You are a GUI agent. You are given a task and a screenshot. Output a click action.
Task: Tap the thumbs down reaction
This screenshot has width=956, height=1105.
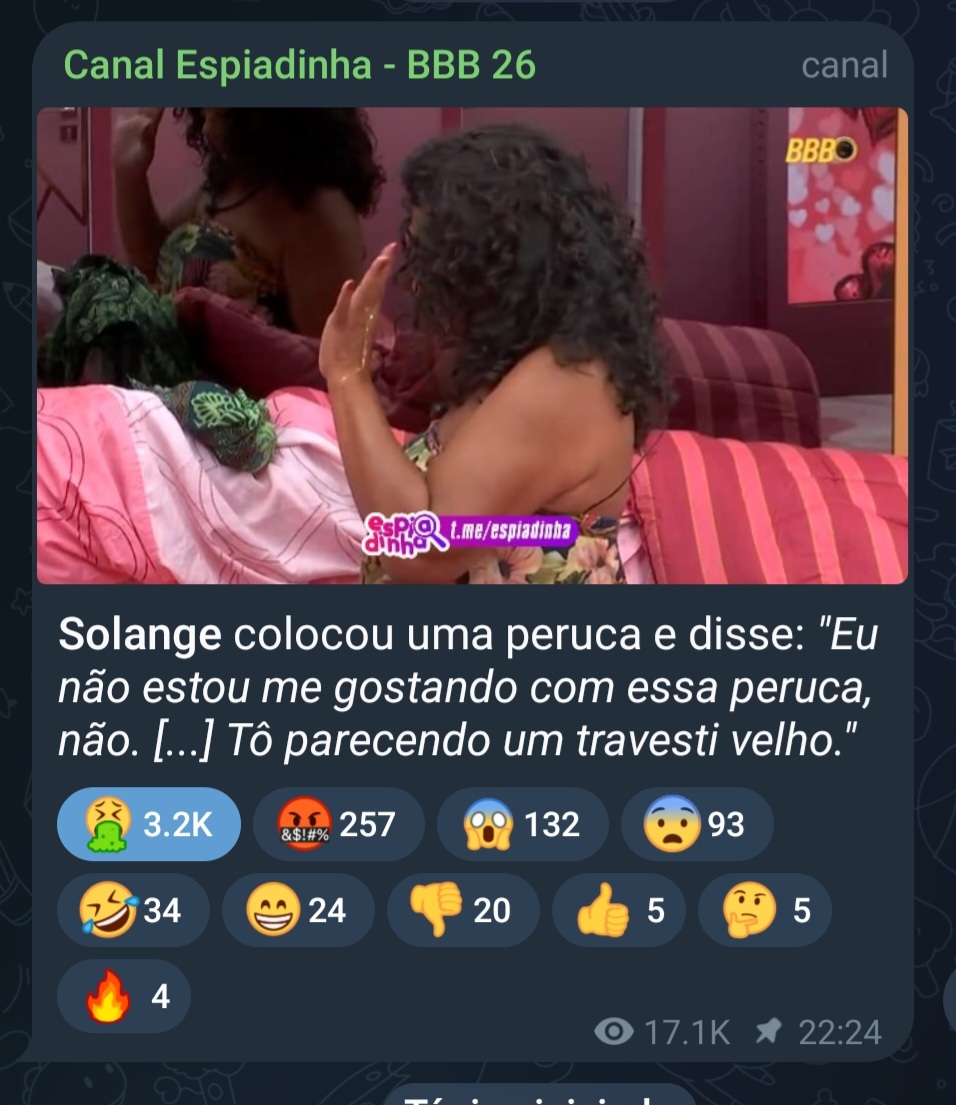click(463, 910)
